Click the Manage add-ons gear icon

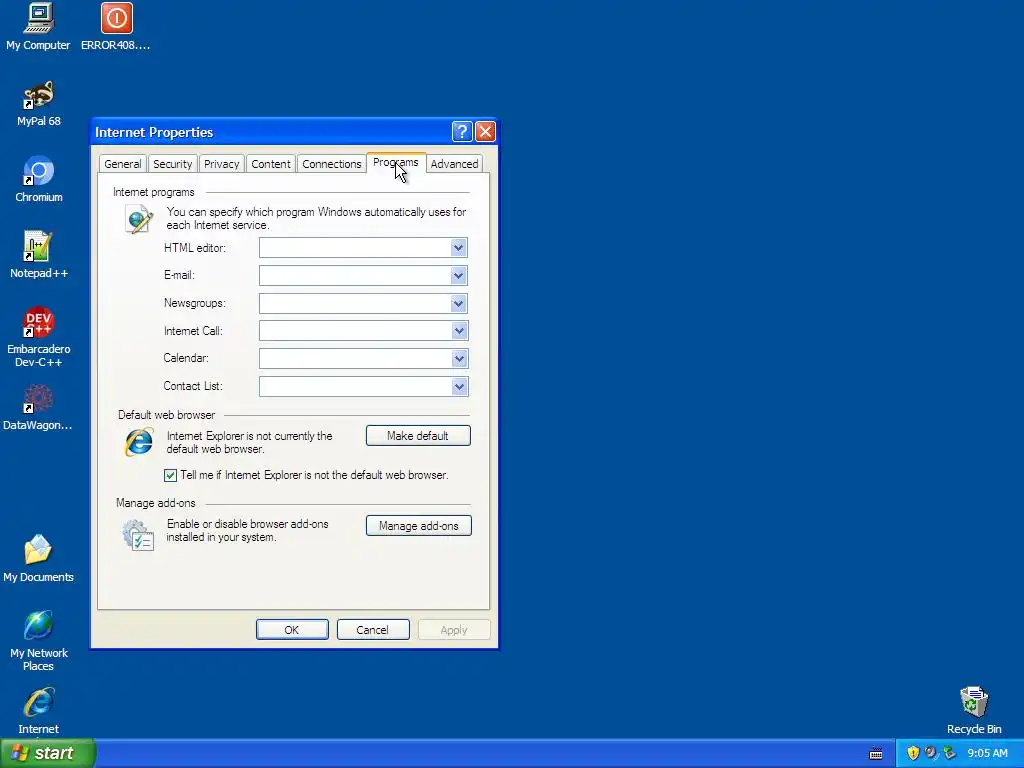click(x=138, y=535)
